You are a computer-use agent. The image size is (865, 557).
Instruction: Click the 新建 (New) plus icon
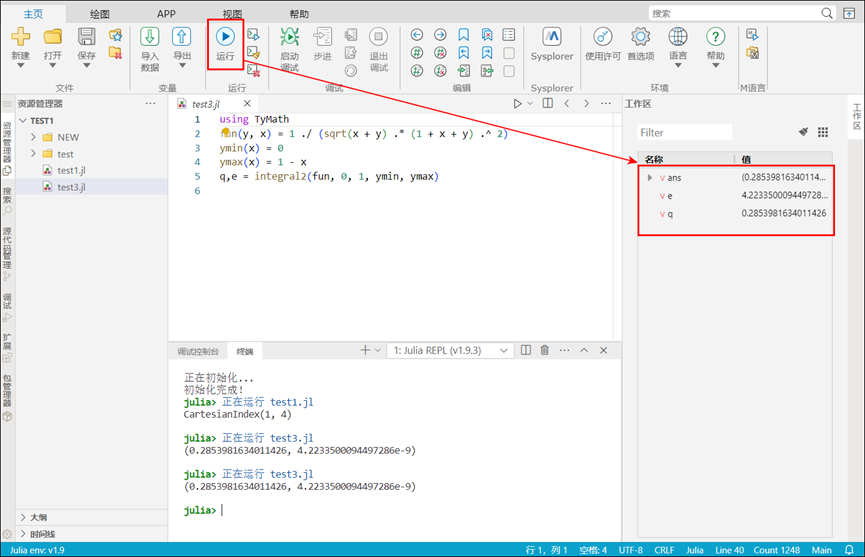click(20, 36)
